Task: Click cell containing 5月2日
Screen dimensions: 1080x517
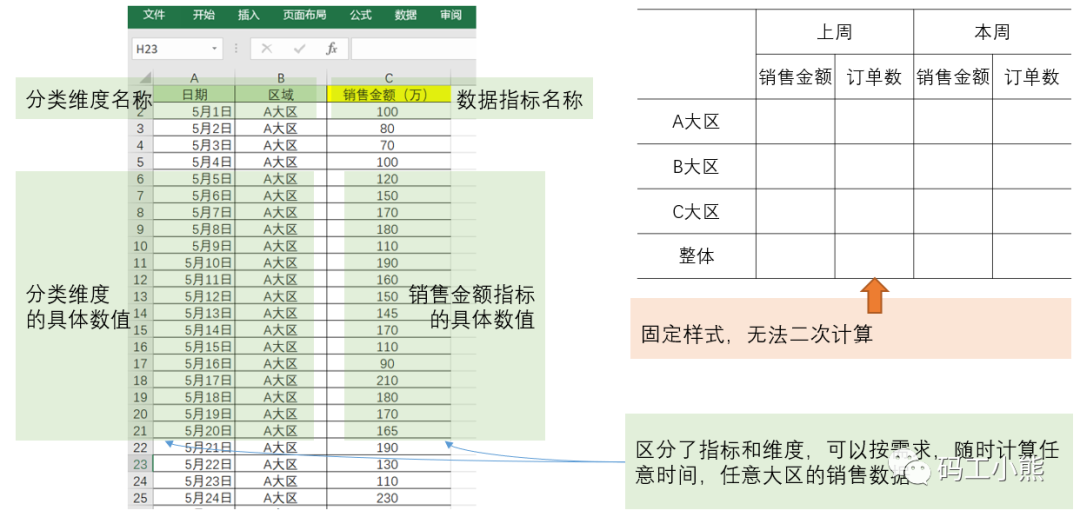Action: 194,128
